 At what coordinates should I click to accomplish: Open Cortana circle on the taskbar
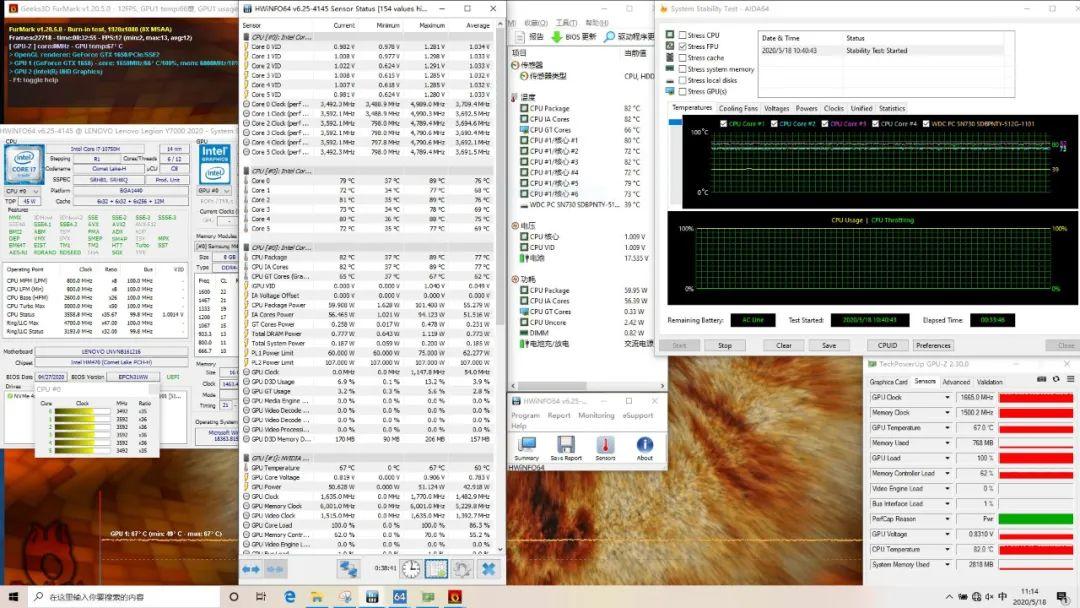[x=233, y=596]
